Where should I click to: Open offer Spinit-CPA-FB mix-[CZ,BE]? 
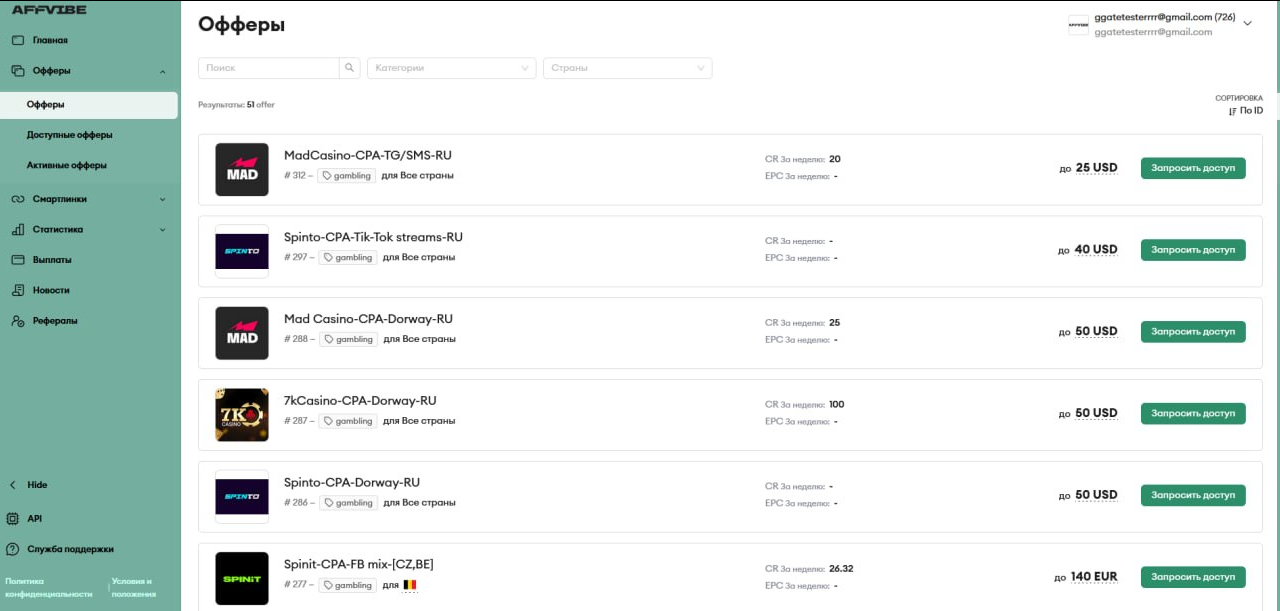[x=359, y=565]
